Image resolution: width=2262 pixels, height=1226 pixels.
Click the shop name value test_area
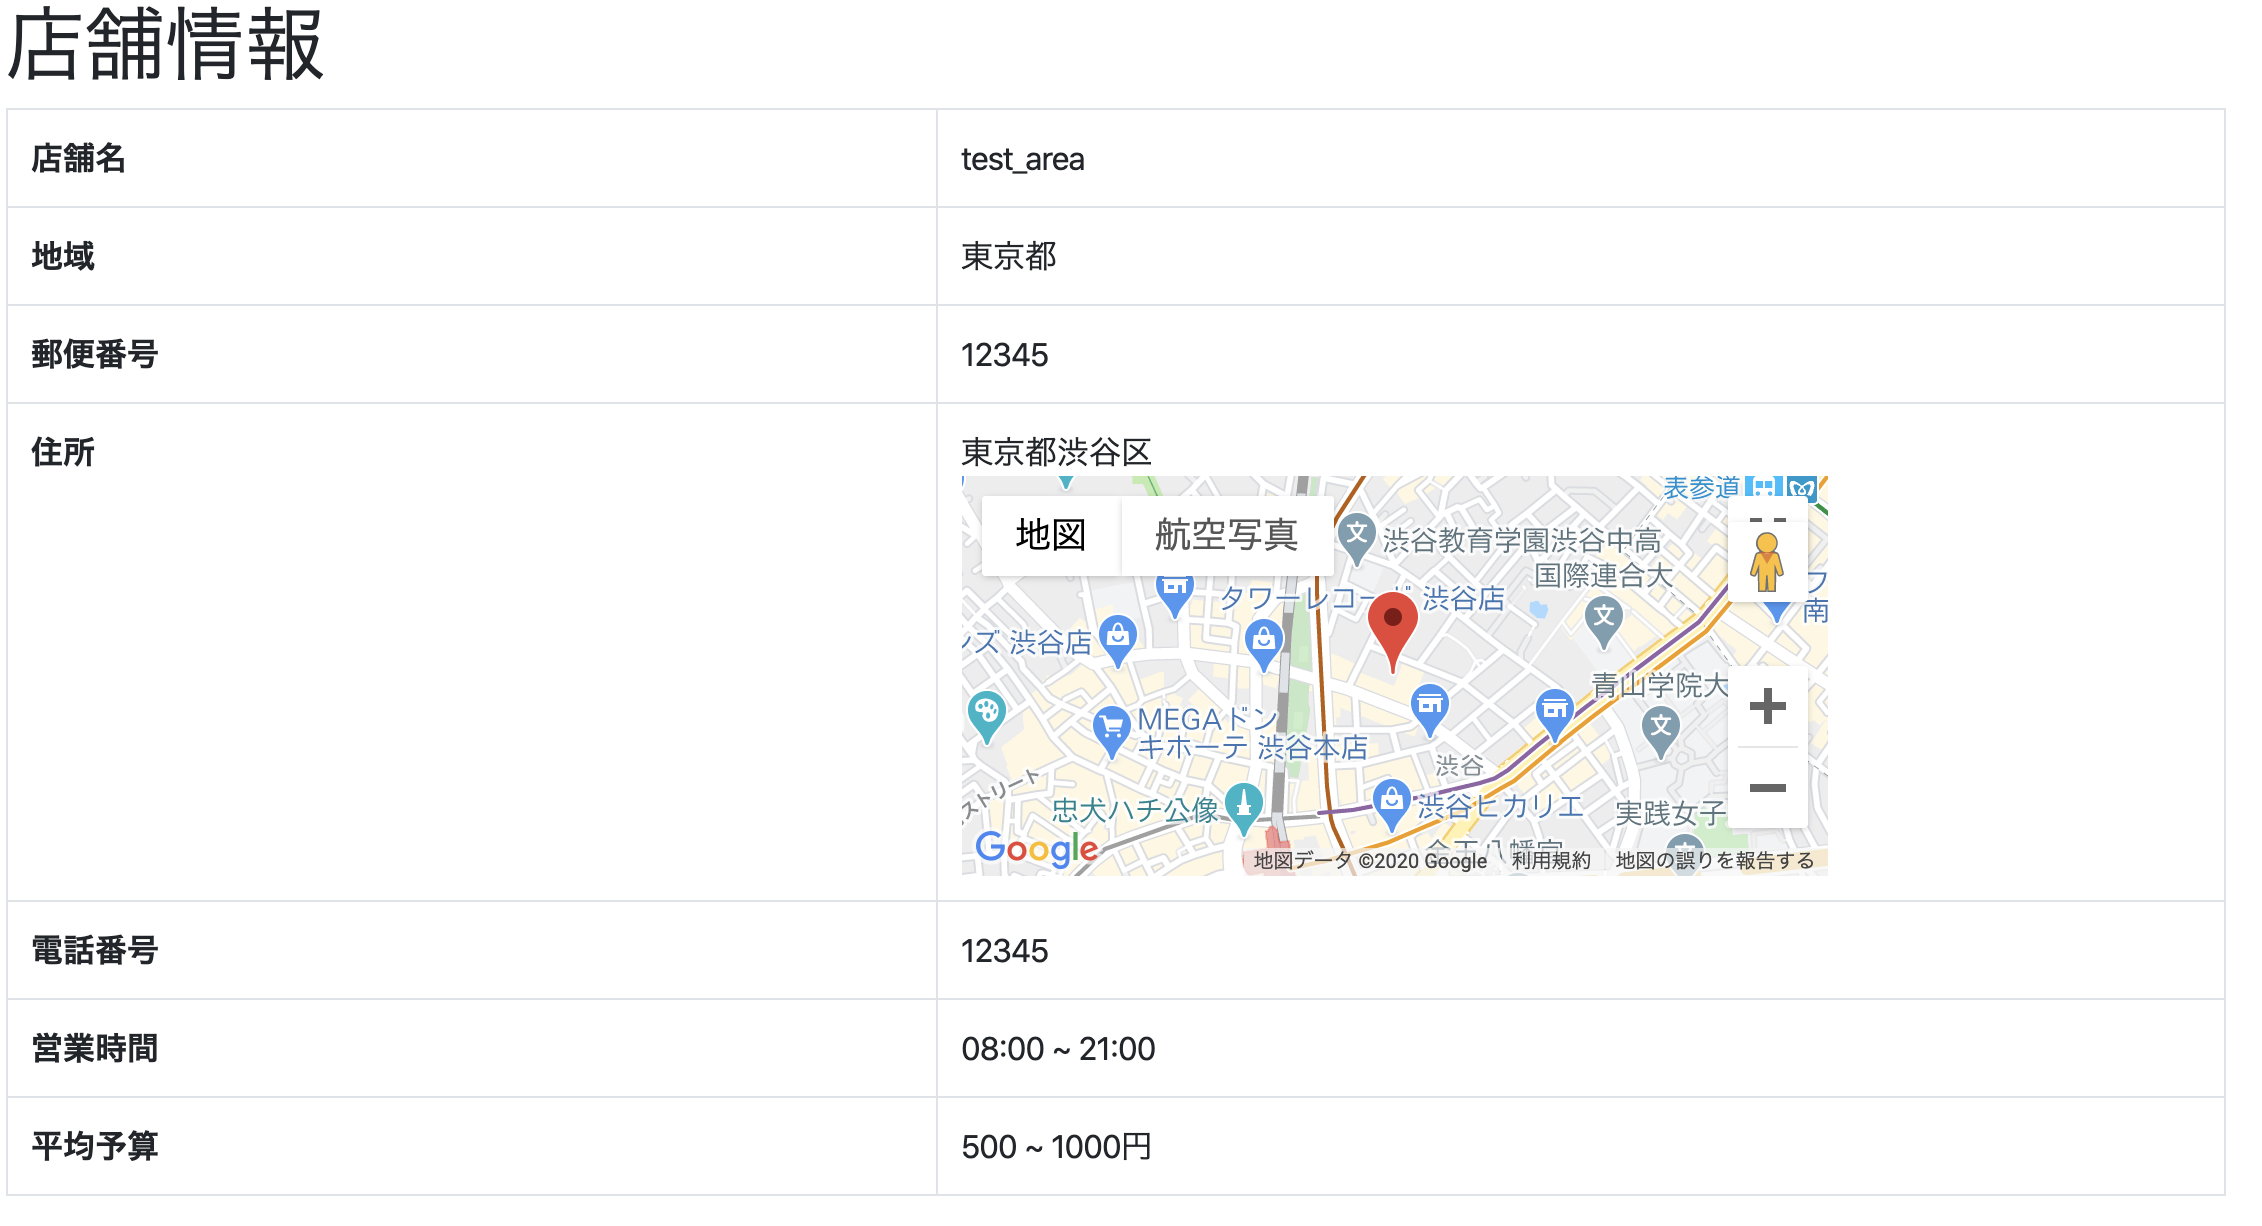(1022, 159)
